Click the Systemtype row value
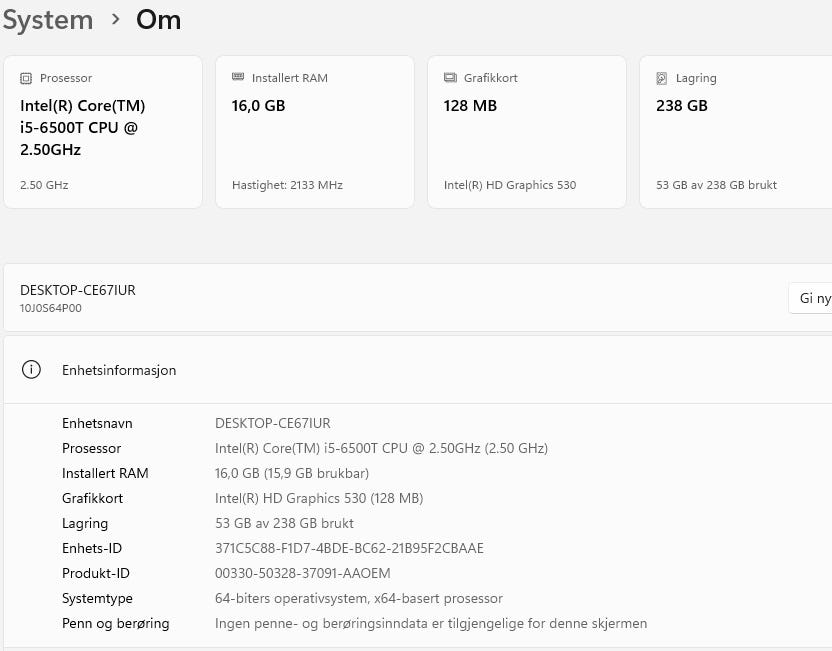The image size is (832, 651). point(359,598)
